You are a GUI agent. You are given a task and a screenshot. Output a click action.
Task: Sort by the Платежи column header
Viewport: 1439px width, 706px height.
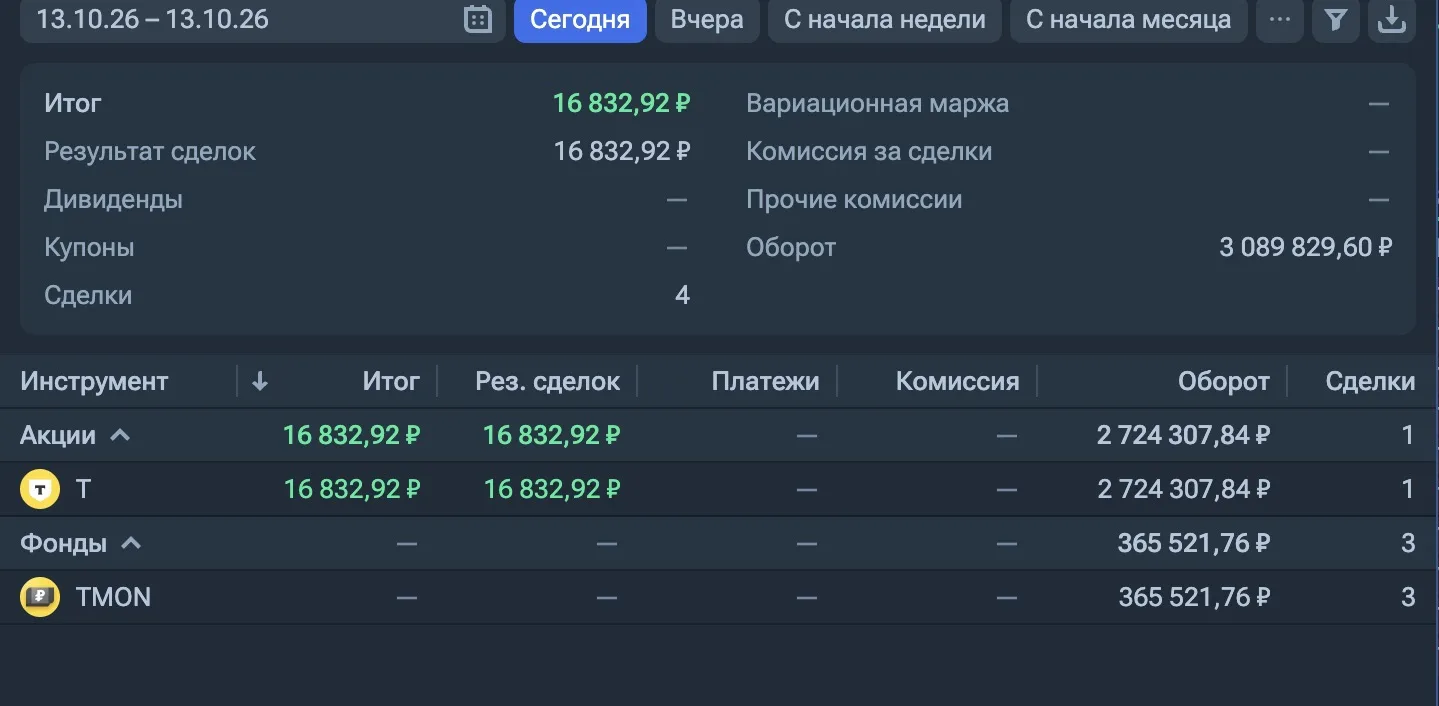coord(765,381)
